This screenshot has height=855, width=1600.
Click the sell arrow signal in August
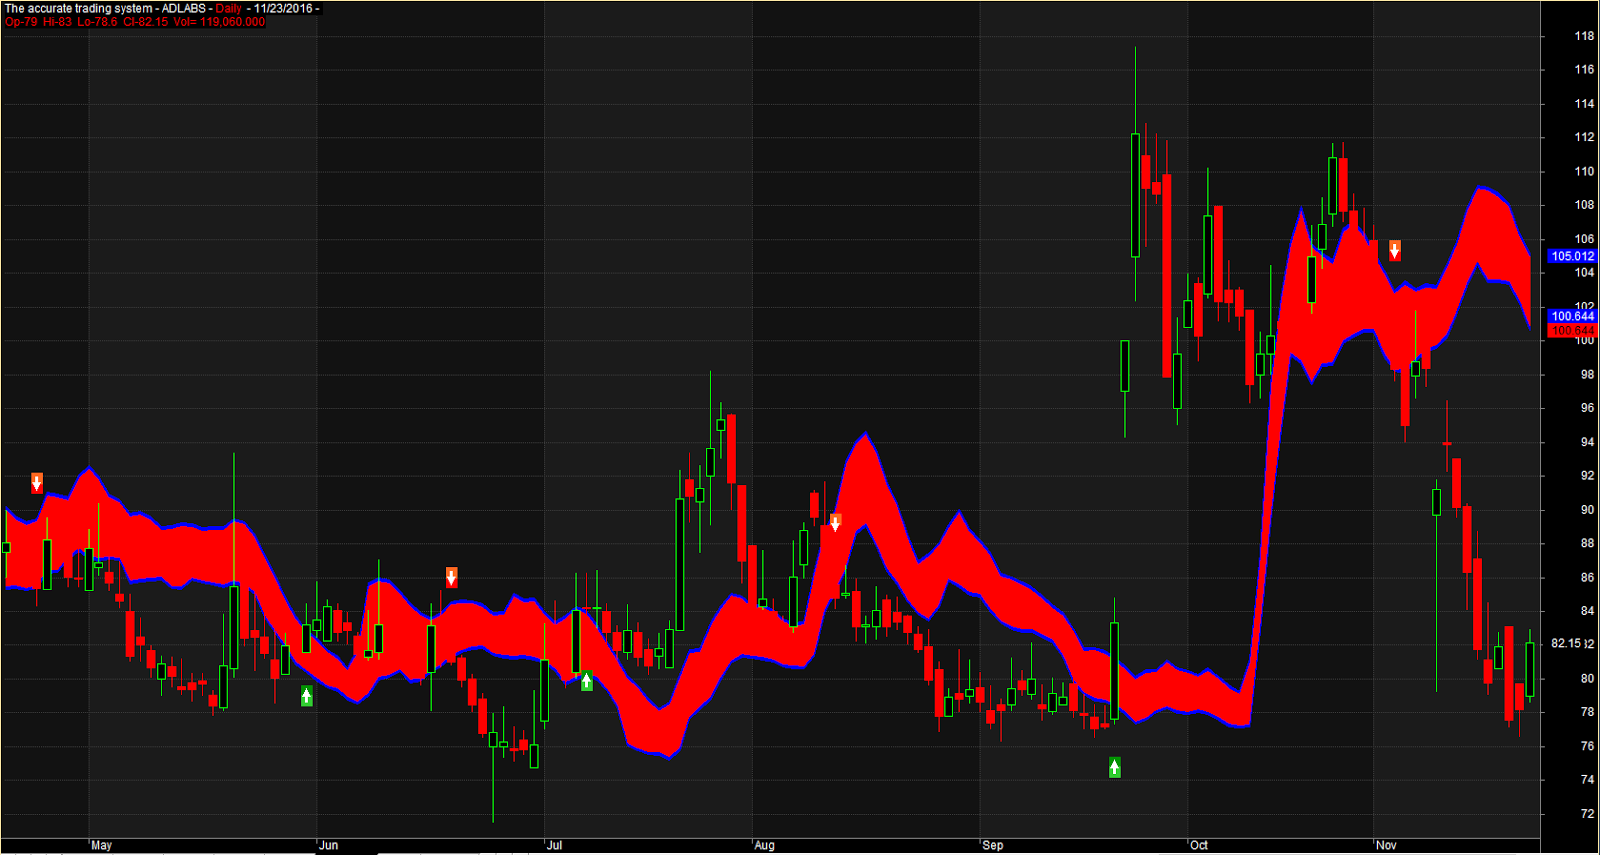(835, 522)
